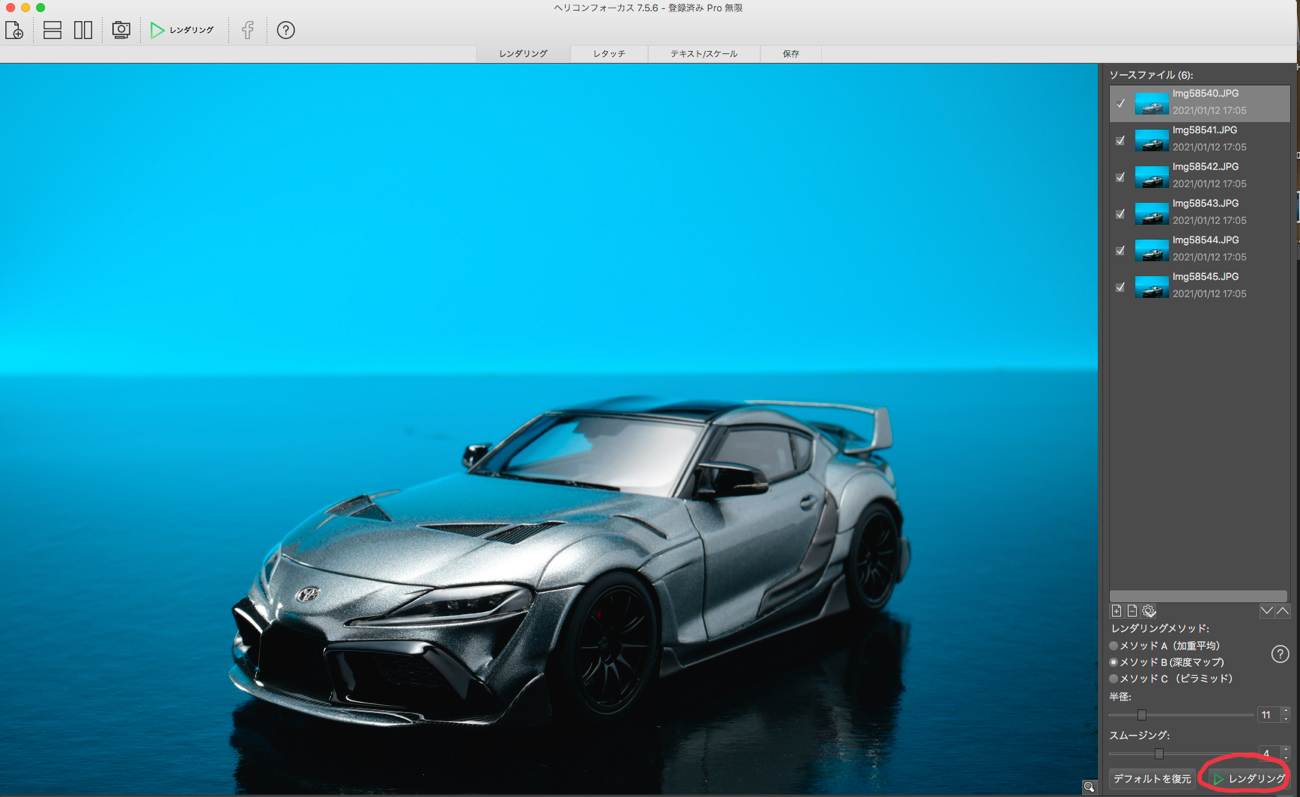This screenshot has width=1300, height=797.
Task: Switch to horizontal split view layout
Action: 52,30
